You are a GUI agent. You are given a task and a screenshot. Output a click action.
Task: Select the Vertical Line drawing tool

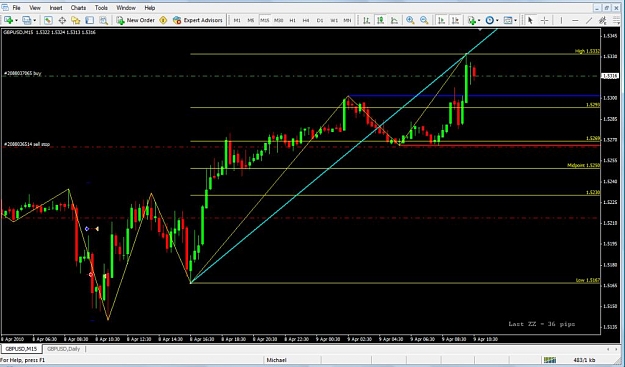[561, 20]
